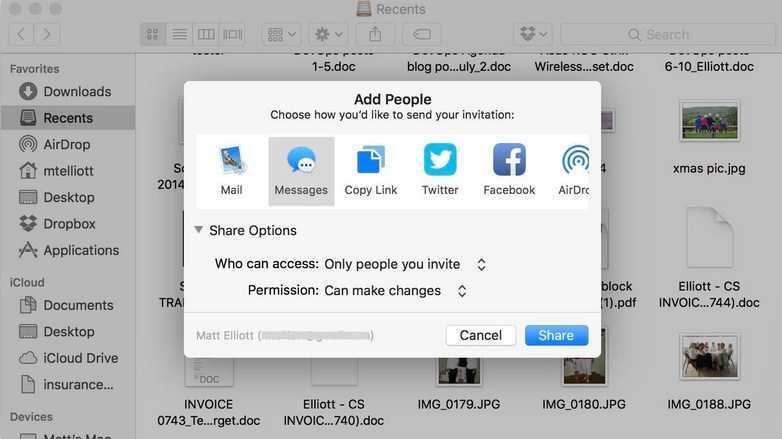Share the invitation via Twitter

[440, 171]
